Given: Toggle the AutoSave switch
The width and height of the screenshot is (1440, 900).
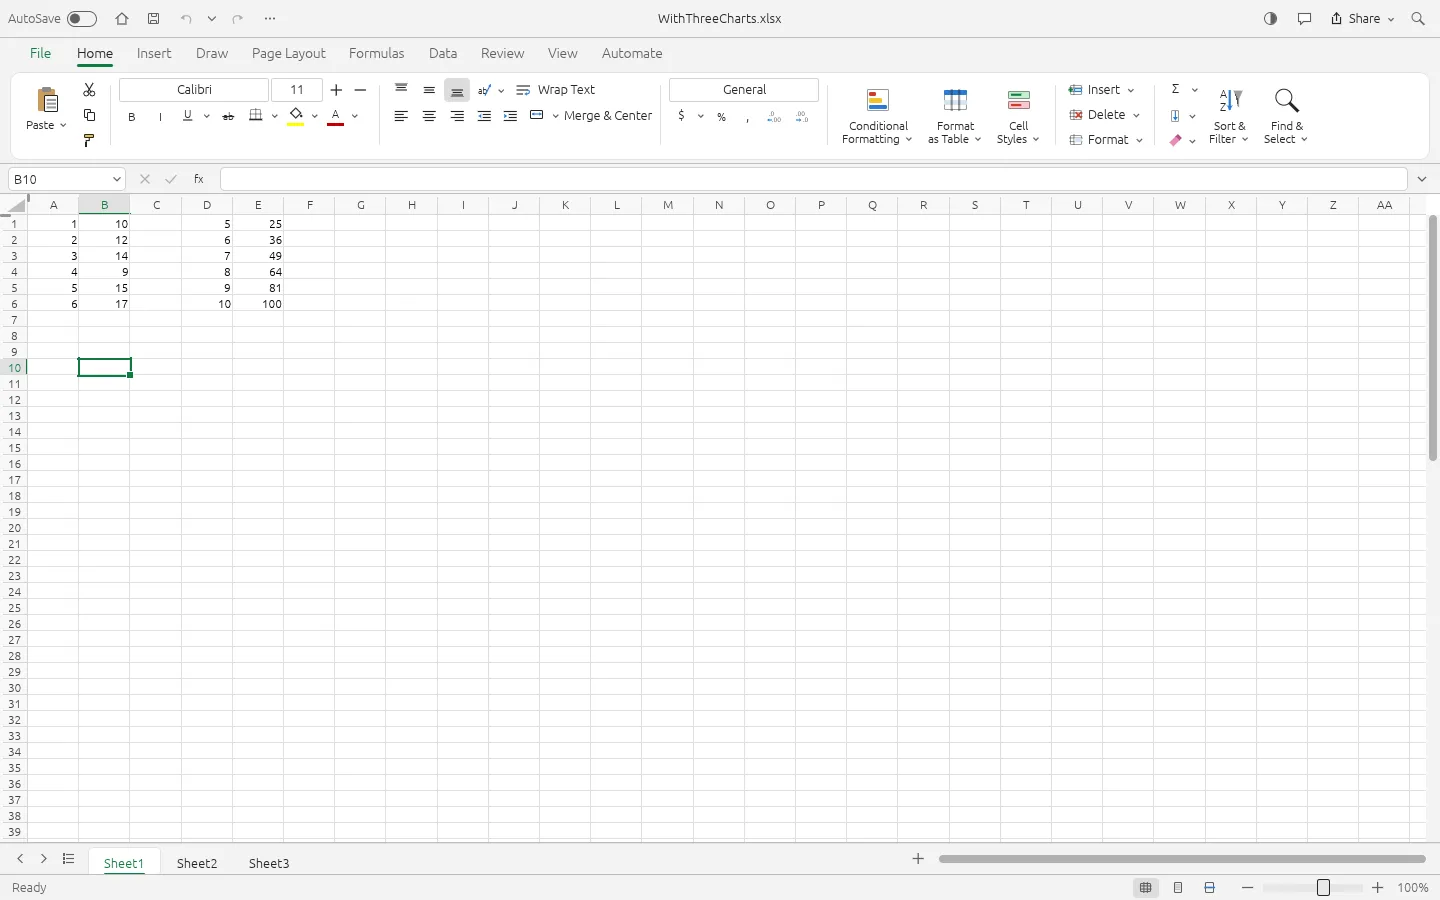Looking at the screenshot, I should [82, 19].
